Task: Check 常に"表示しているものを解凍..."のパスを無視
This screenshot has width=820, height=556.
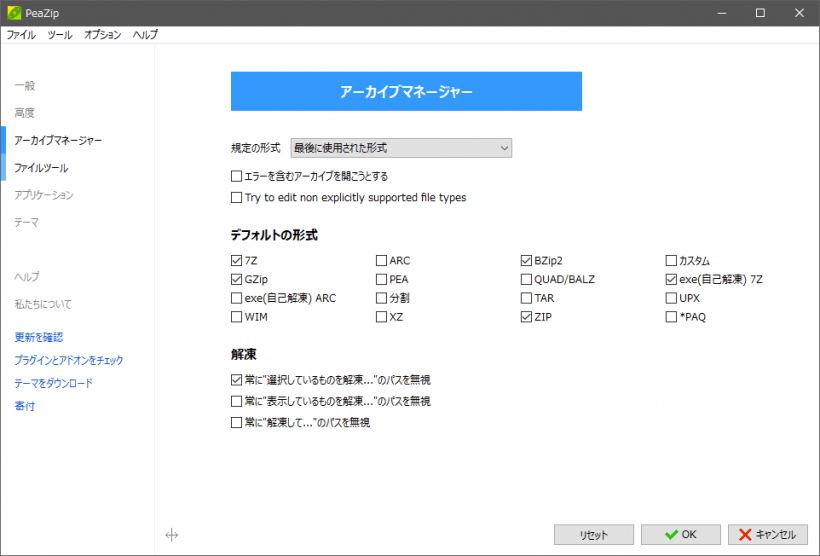Action: click(236, 401)
